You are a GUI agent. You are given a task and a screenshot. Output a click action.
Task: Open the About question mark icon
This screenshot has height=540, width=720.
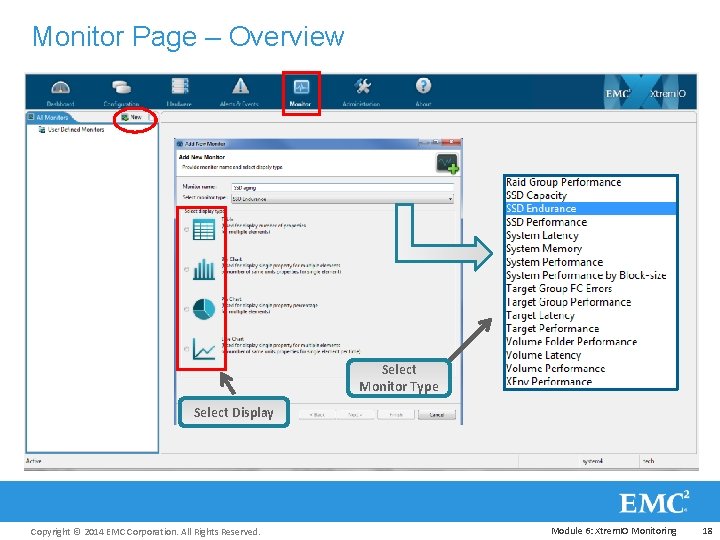(x=423, y=86)
